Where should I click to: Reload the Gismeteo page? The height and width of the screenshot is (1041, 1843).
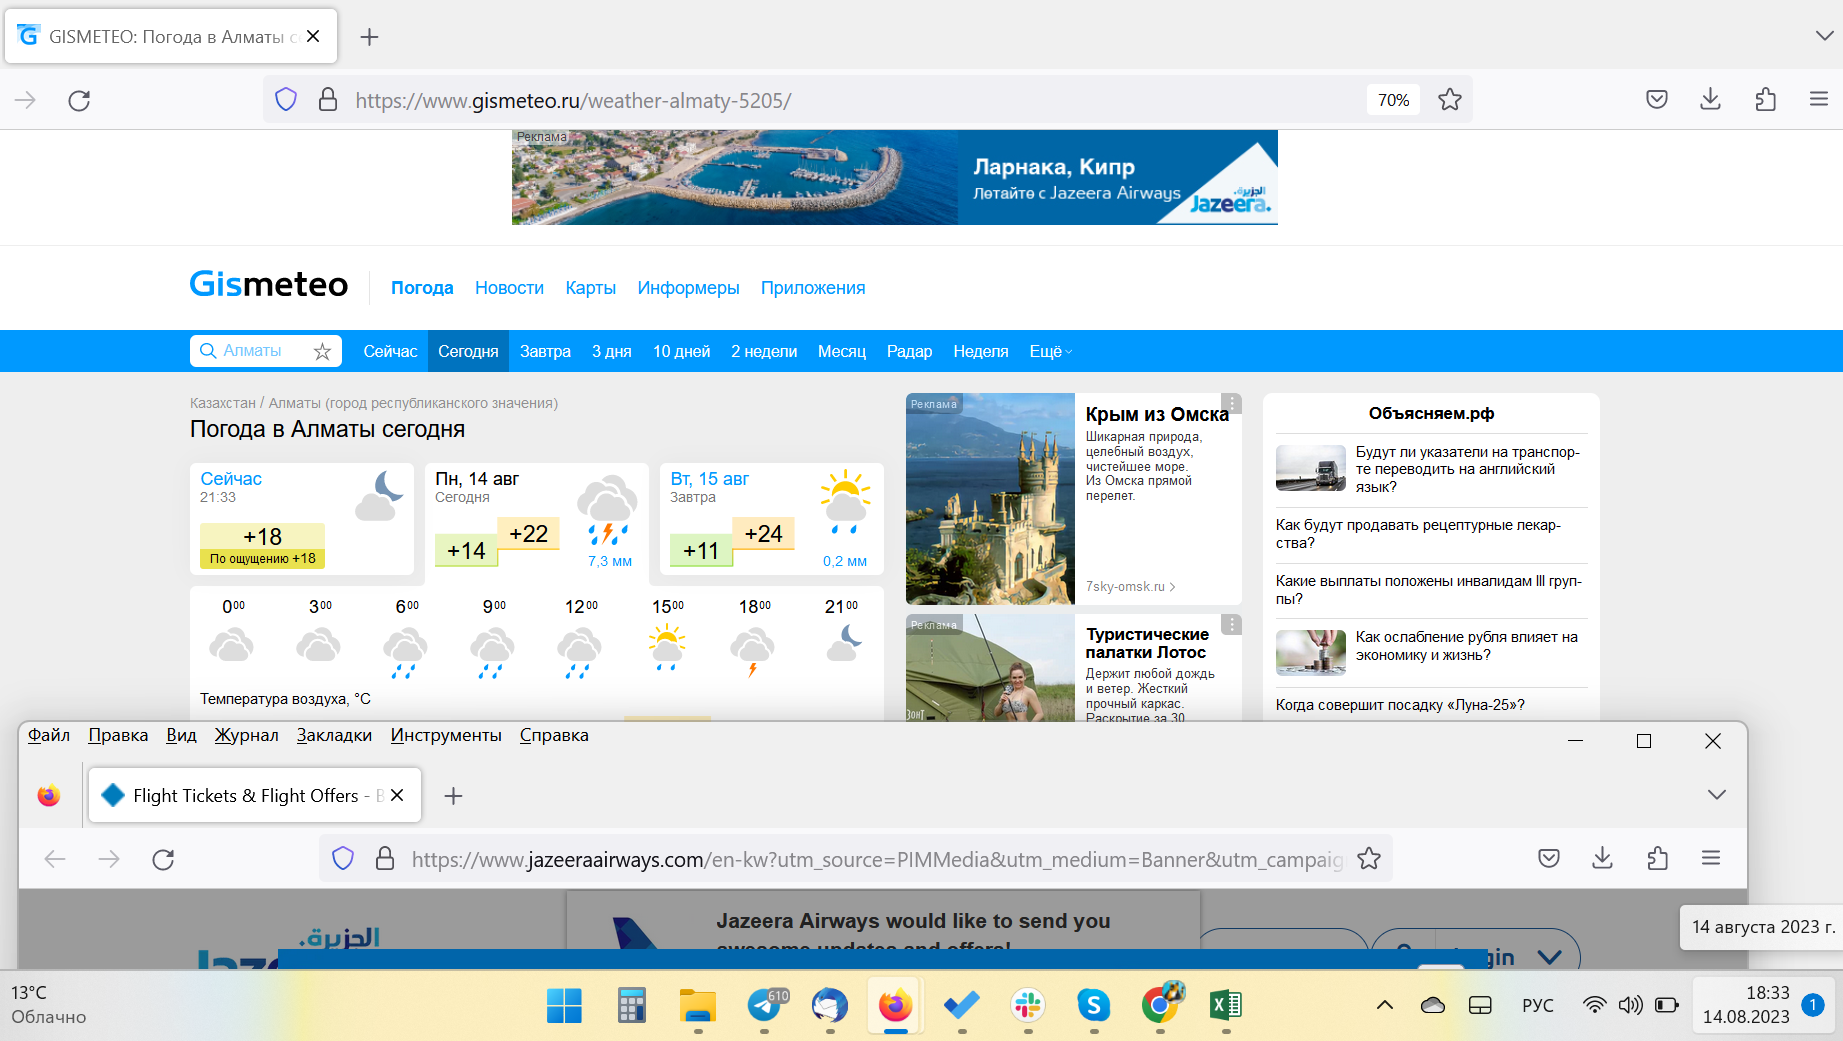pyautogui.click(x=79, y=100)
